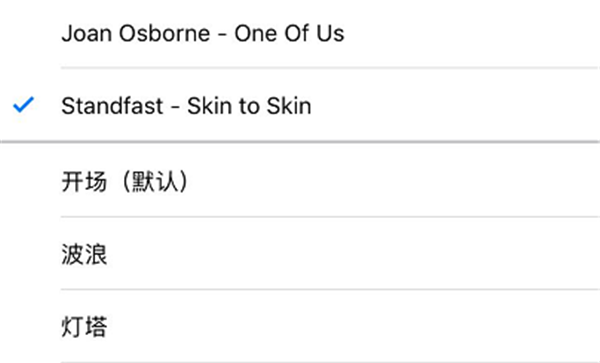Viewport: 600px width, 363px height.
Task: Tap the word Standfast in the checked row
Action: pos(112,106)
